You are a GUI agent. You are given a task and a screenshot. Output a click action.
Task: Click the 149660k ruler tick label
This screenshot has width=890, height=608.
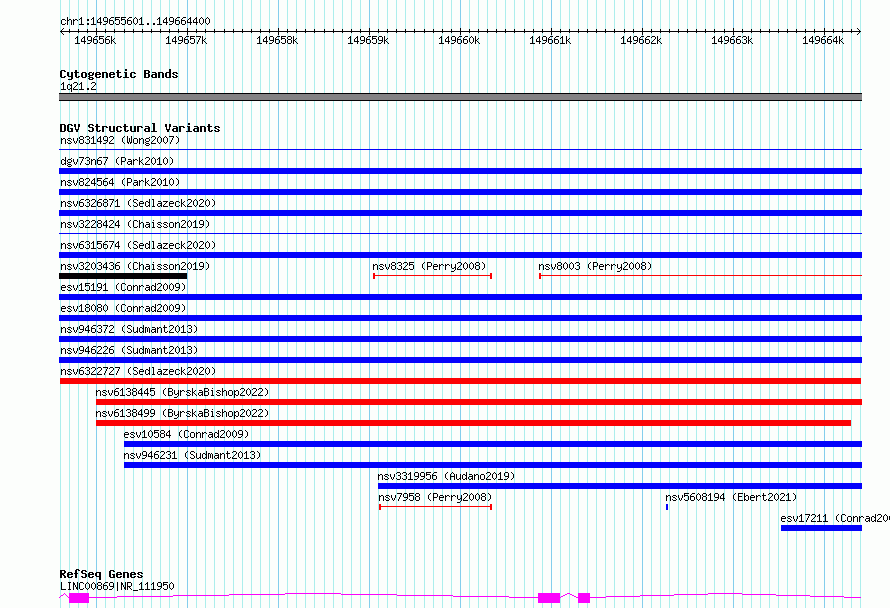459,40
